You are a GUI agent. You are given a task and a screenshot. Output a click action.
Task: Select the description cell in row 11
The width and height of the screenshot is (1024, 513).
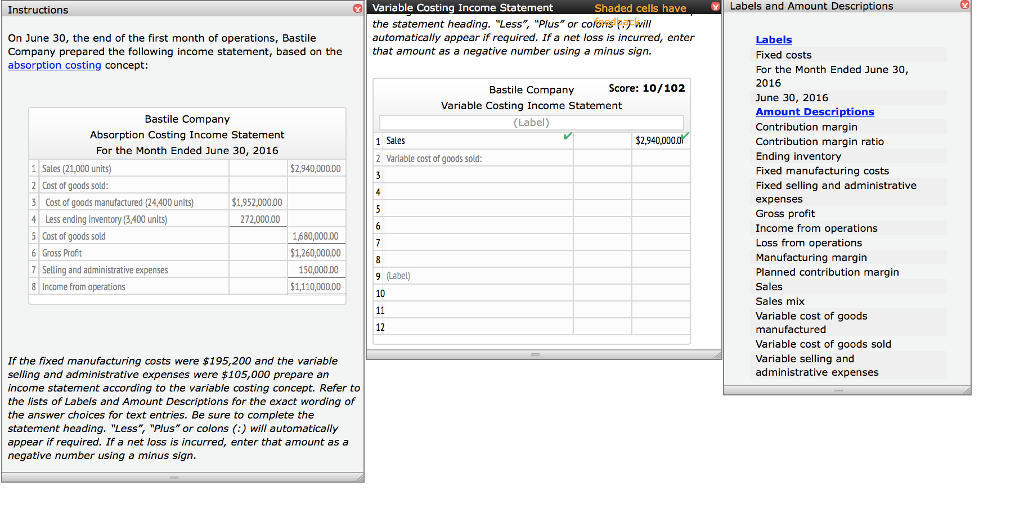(478, 311)
